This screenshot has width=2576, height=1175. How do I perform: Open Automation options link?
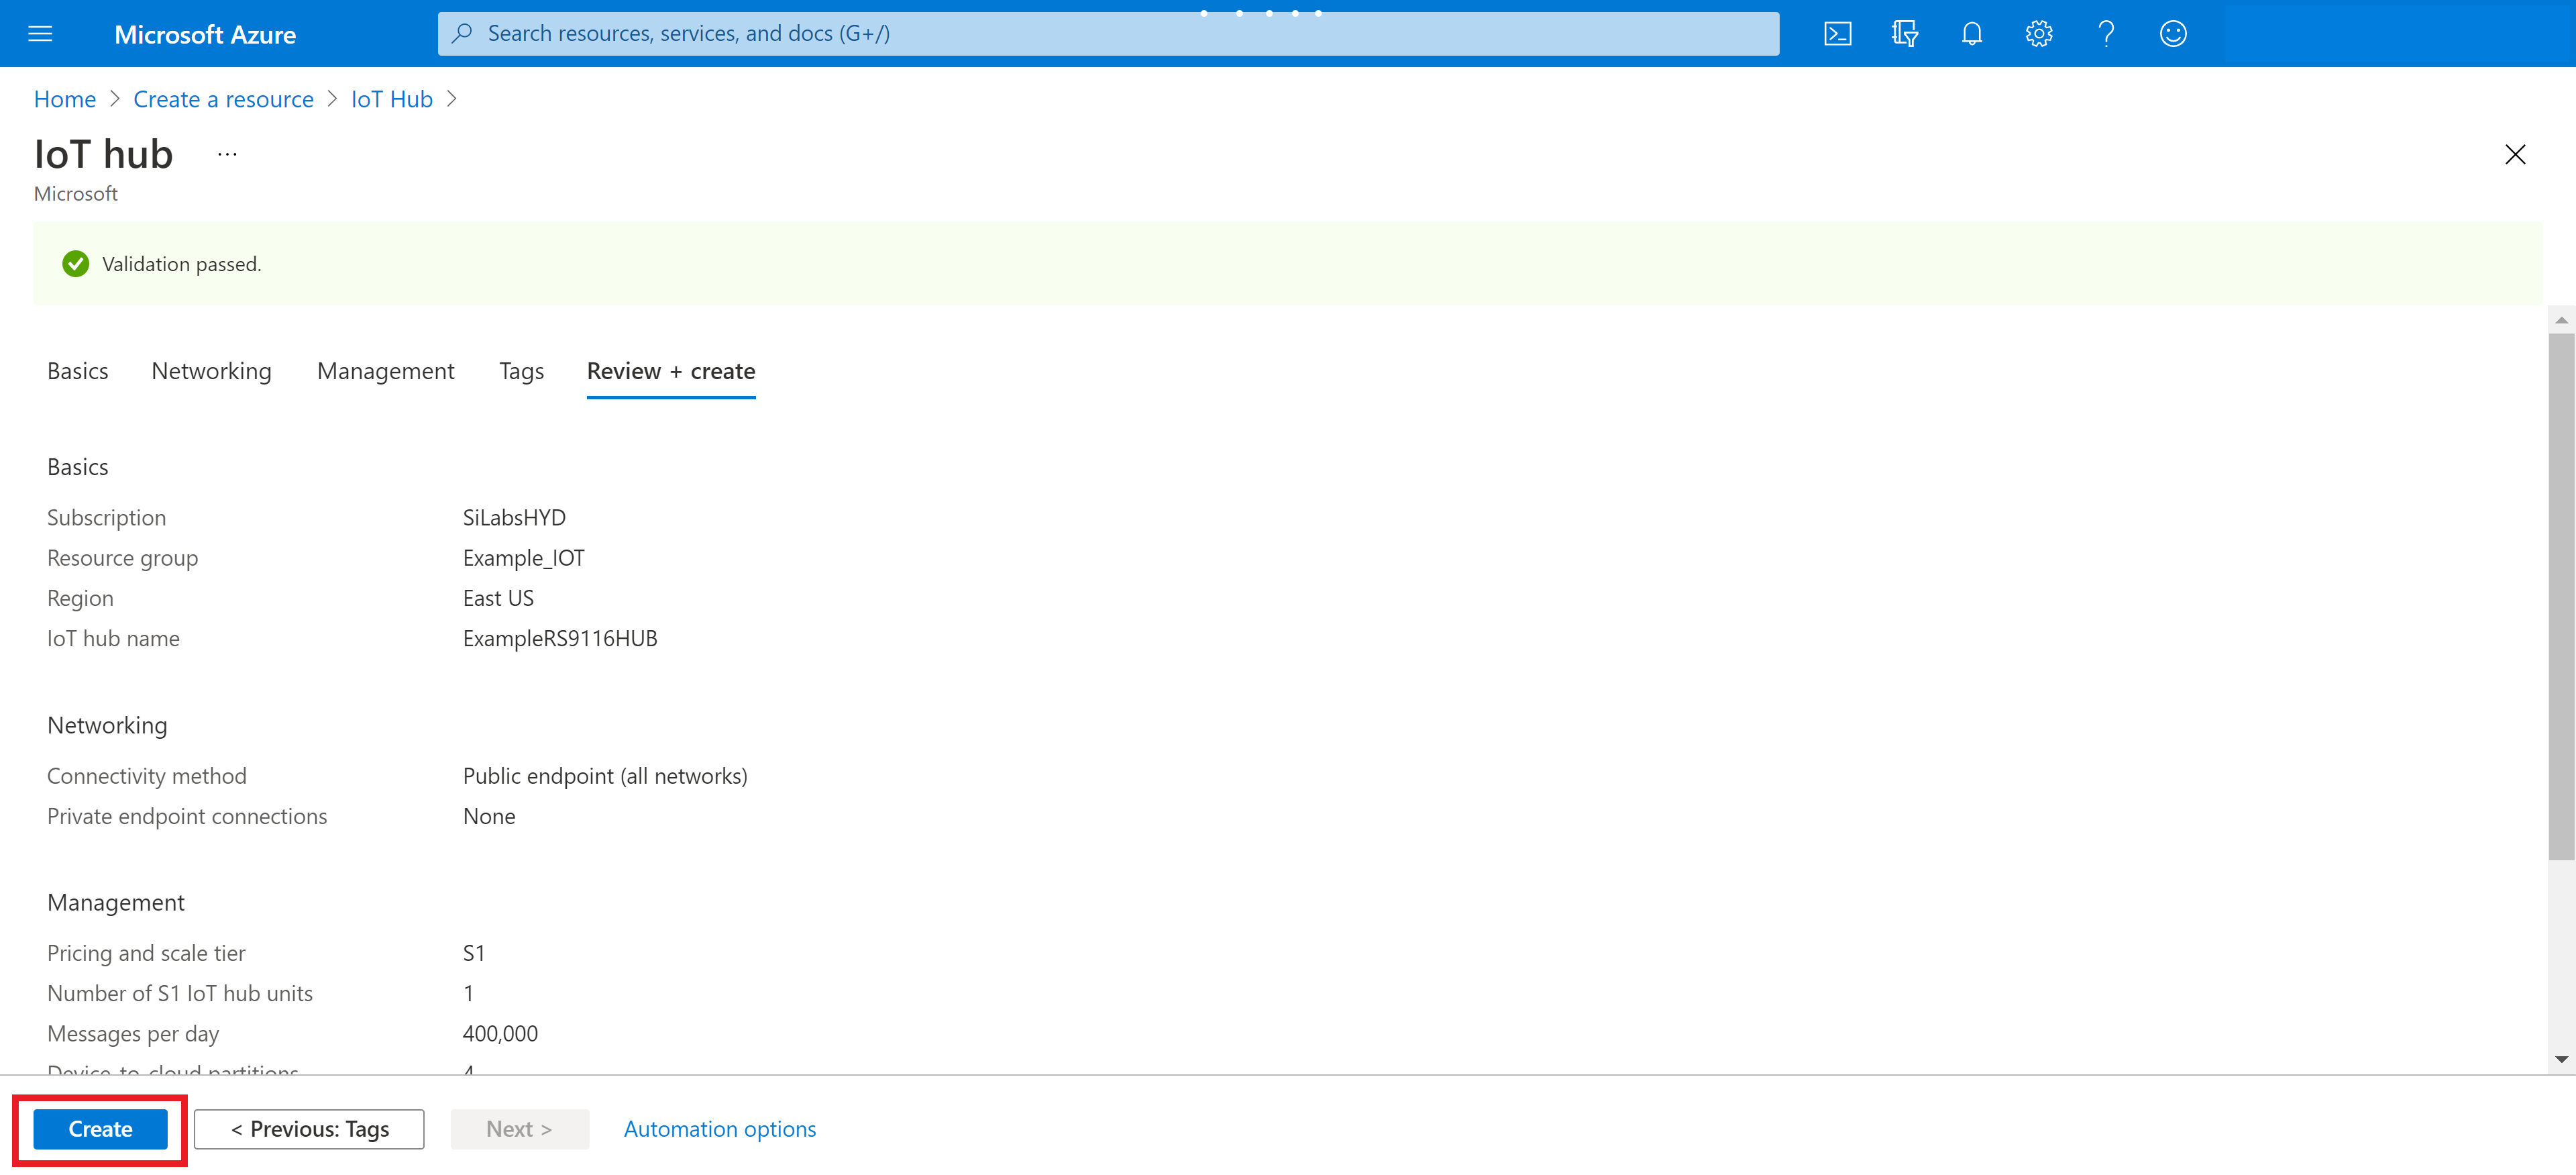coord(719,1129)
